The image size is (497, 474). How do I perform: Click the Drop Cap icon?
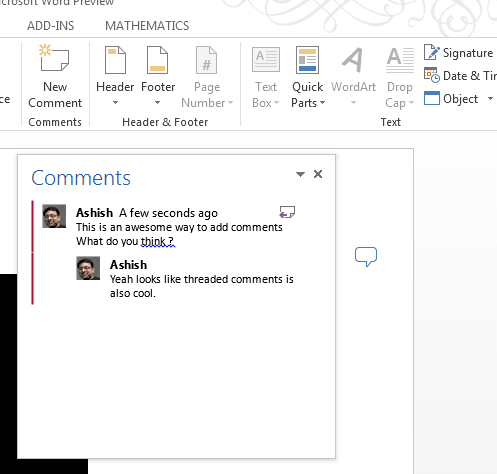coord(400,60)
